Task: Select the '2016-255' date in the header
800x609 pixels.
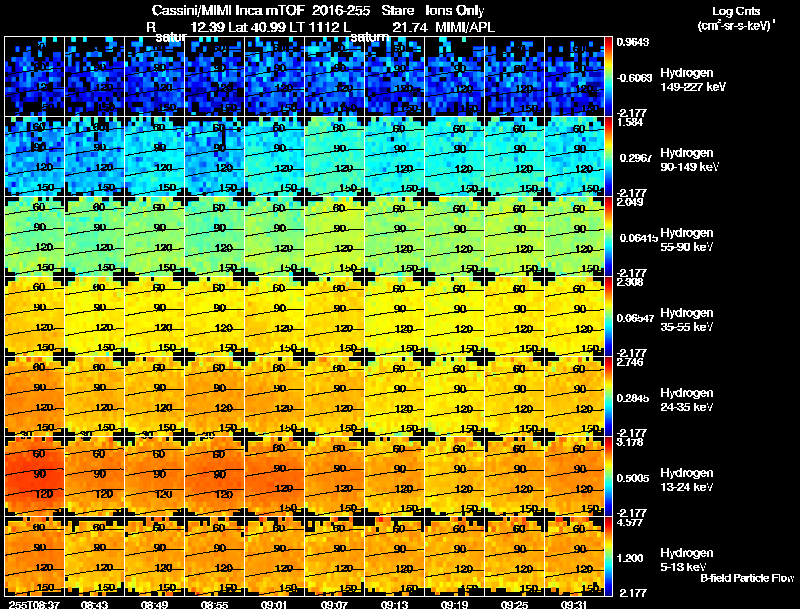Action: 341,11
